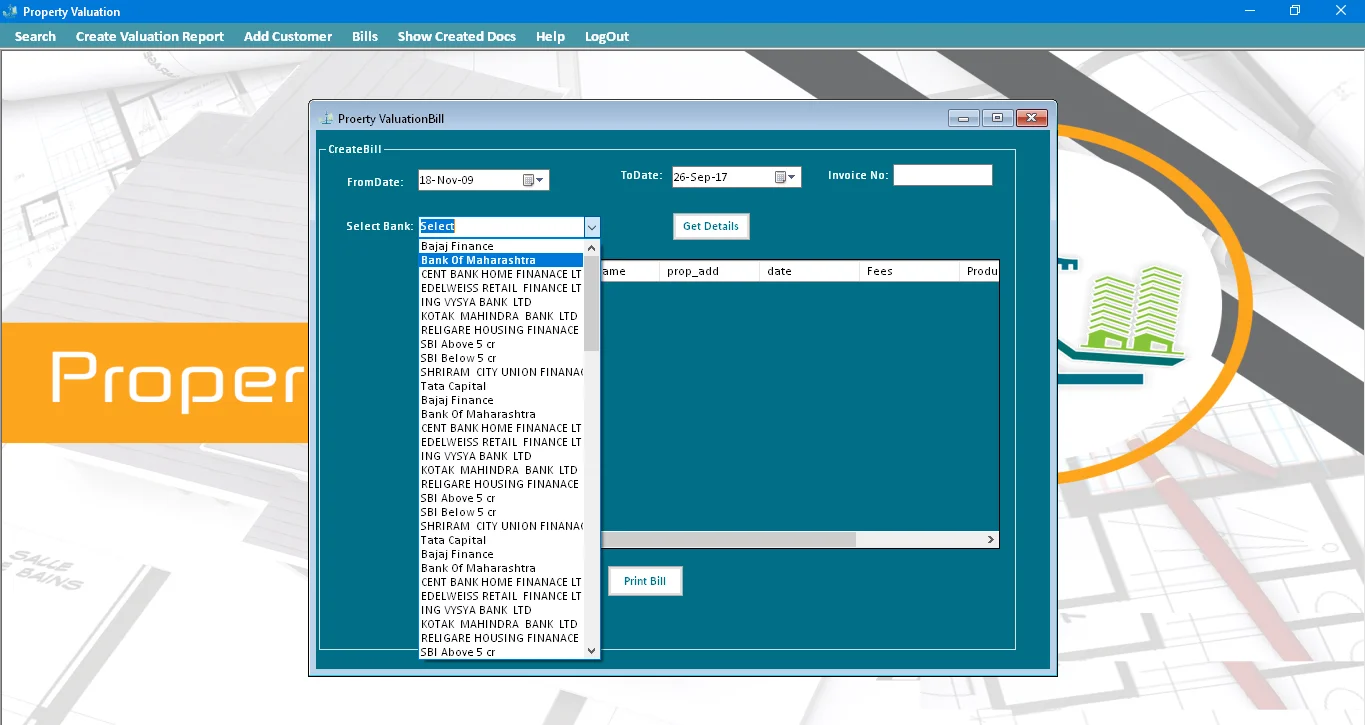Minimize the main Property Valuation window
The image size is (1365, 725).
1250,11
